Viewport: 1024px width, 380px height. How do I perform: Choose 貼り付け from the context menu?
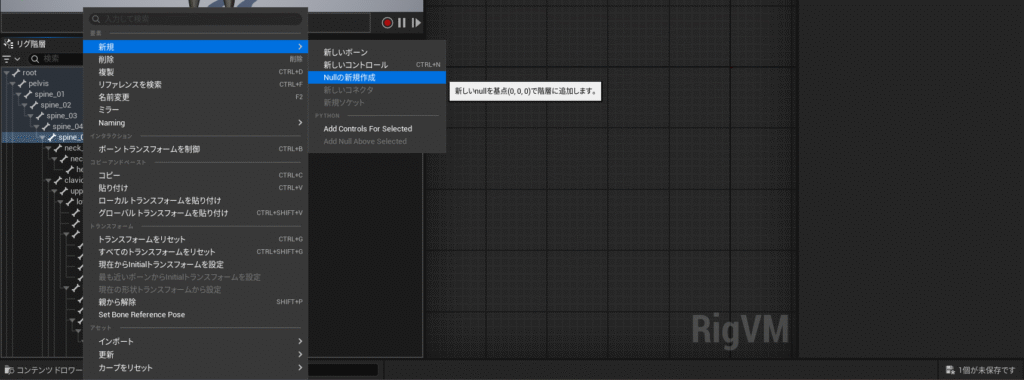click(x=195, y=188)
